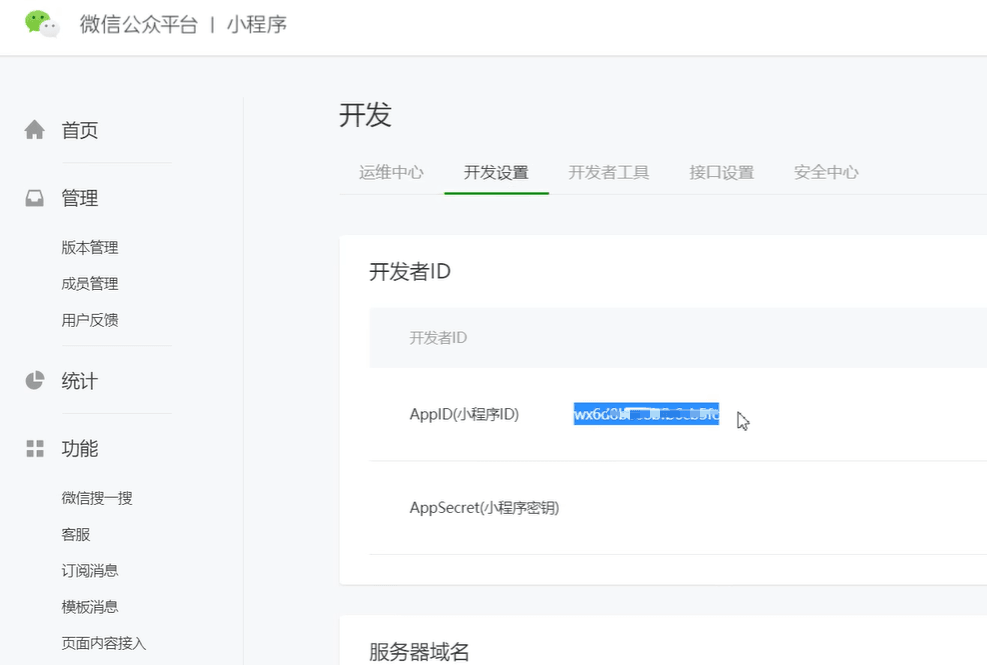Image resolution: width=987 pixels, height=665 pixels.
Task: Click the 开发 page title
Action: tap(365, 115)
